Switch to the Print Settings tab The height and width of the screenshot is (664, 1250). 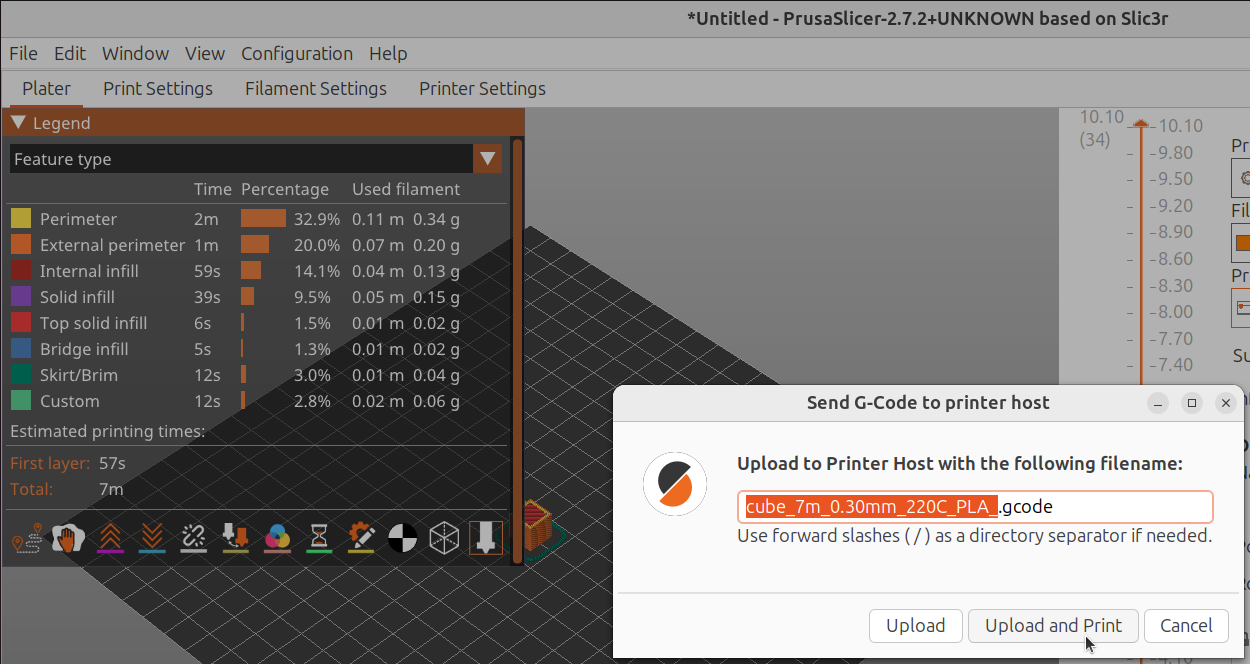point(158,88)
